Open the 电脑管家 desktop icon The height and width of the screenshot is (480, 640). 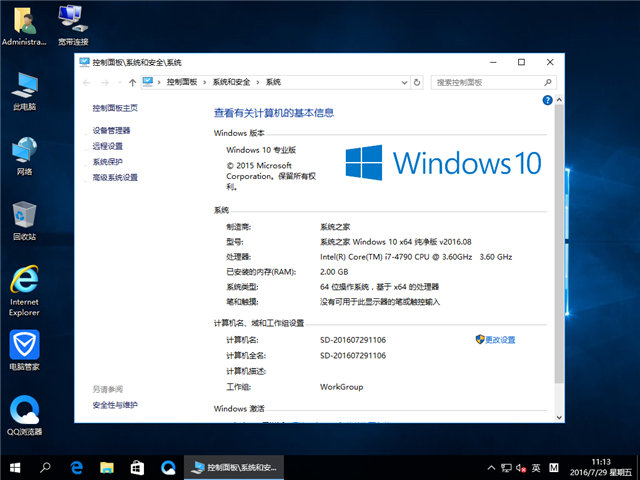(24, 348)
